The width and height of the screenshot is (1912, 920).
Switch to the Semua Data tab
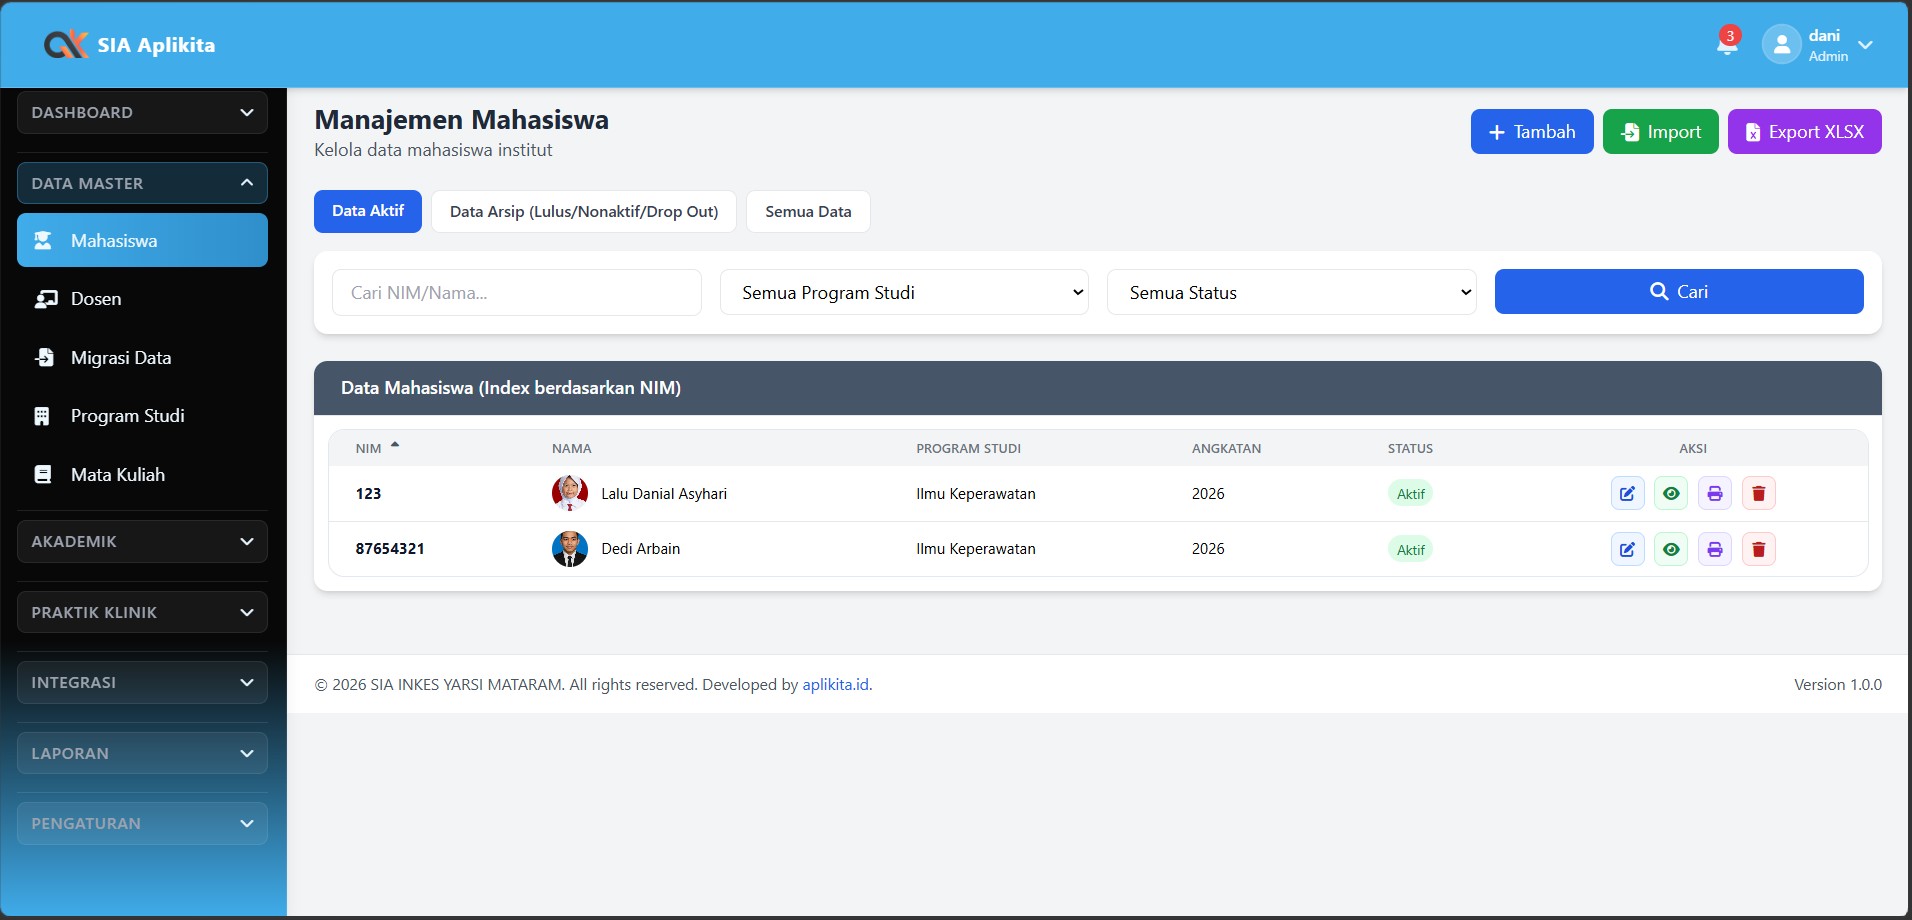(x=807, y=211)
